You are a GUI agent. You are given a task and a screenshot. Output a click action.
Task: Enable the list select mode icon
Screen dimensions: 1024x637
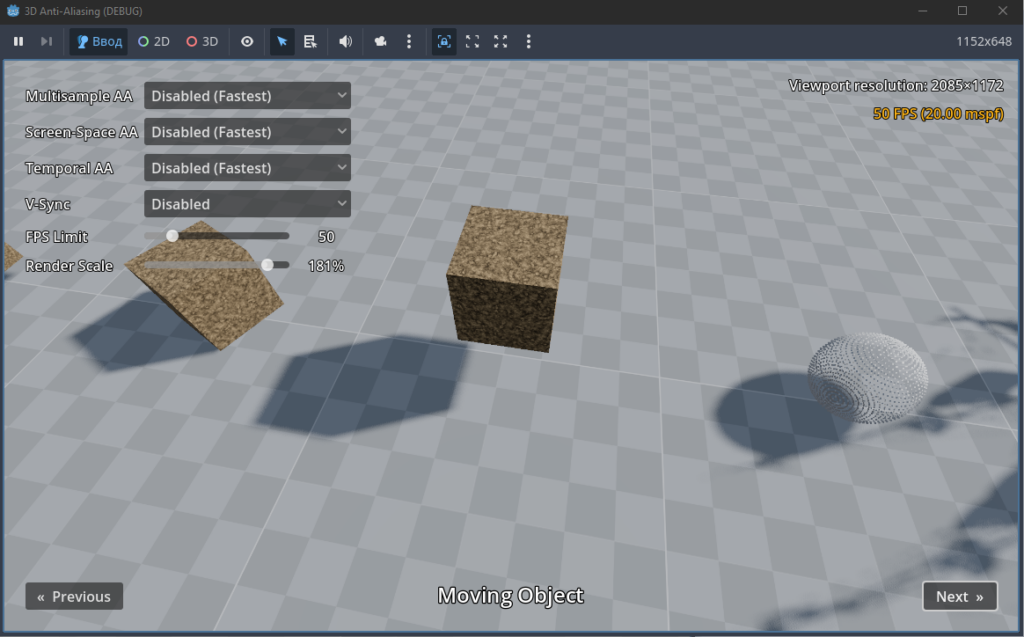310,42
